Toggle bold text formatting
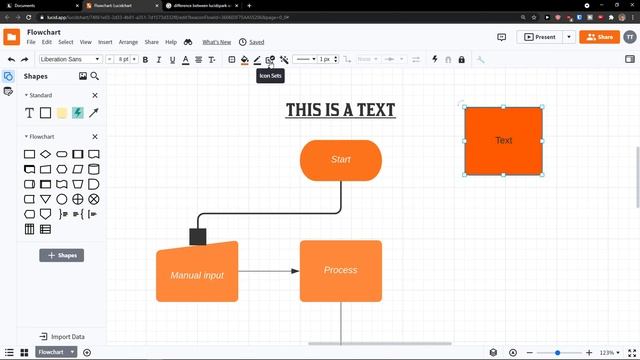The image size is (640, 360). coord(145,60)
